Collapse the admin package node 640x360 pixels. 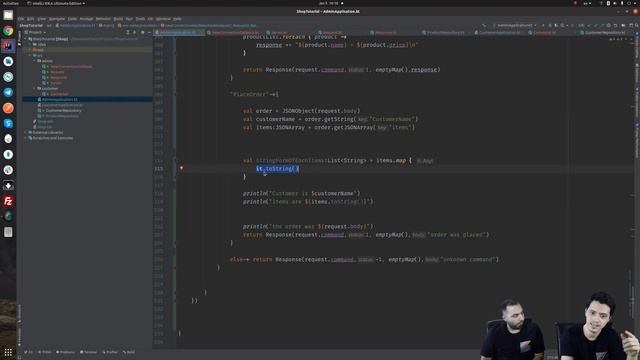click(x=35, y=61)
